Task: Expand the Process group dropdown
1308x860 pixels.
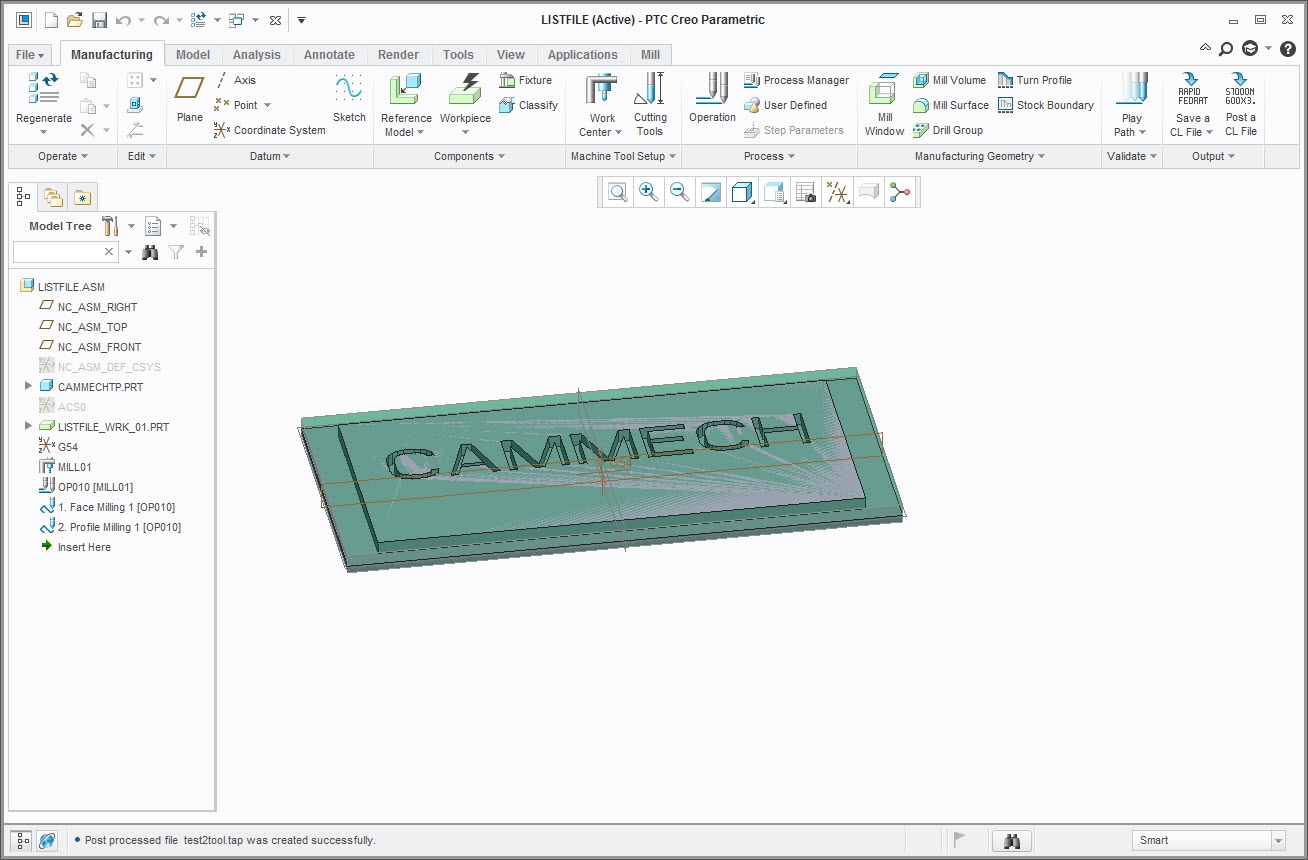Action: 769,156
